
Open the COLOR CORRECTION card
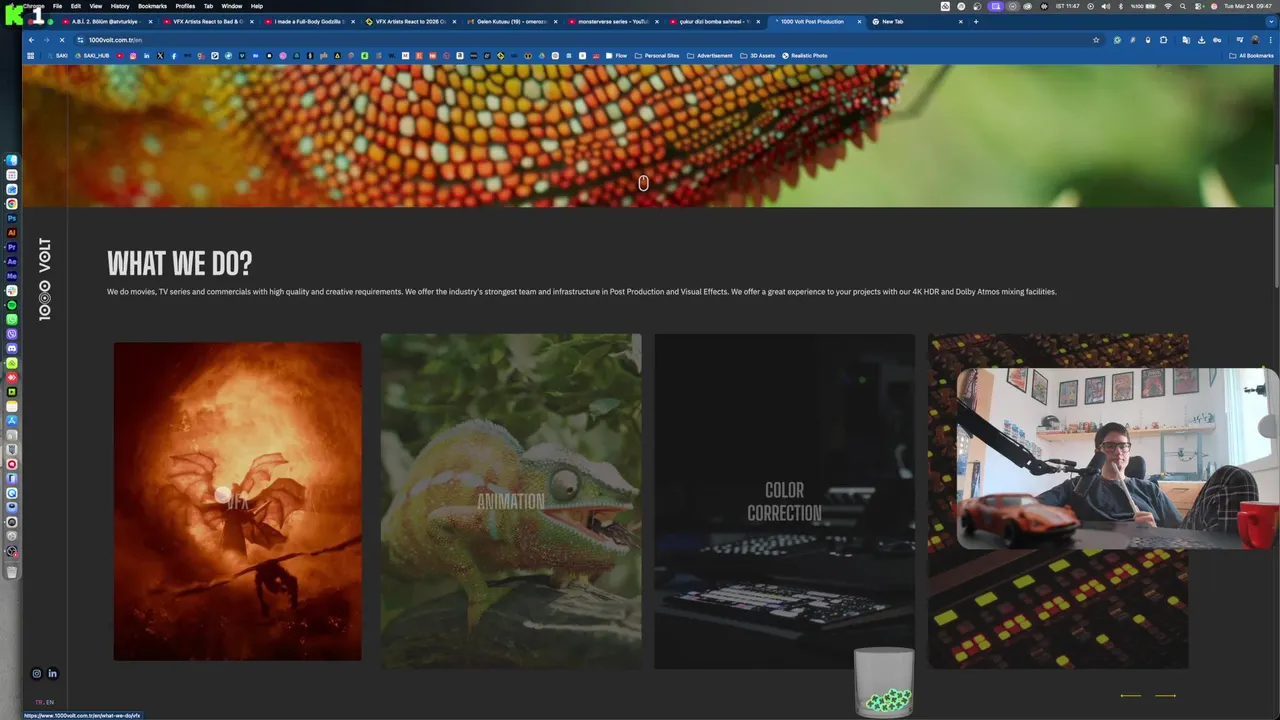click(x=784, y=501)
